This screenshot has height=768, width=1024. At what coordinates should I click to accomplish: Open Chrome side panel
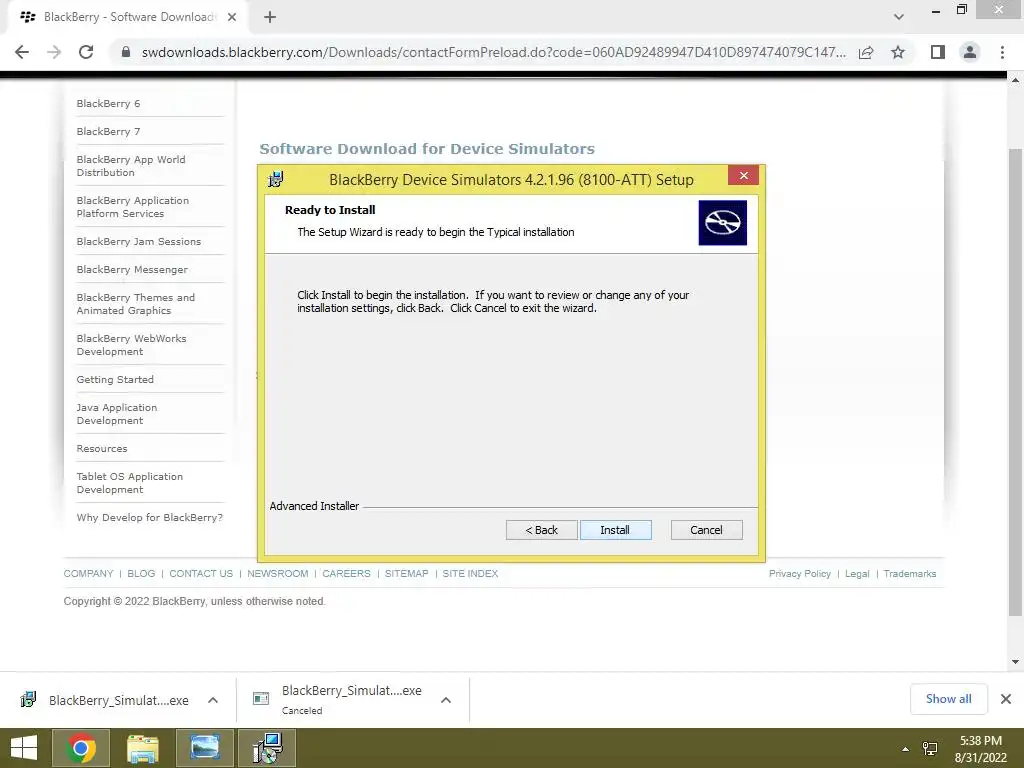pyautogui.click(x=938, y=52)
